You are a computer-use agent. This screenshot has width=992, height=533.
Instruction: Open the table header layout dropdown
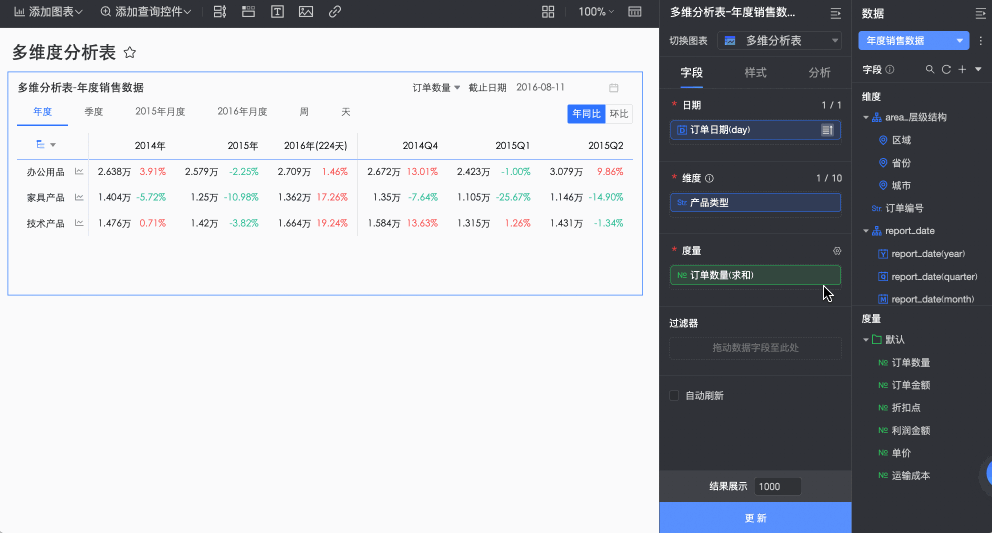(x=46, y=145)
